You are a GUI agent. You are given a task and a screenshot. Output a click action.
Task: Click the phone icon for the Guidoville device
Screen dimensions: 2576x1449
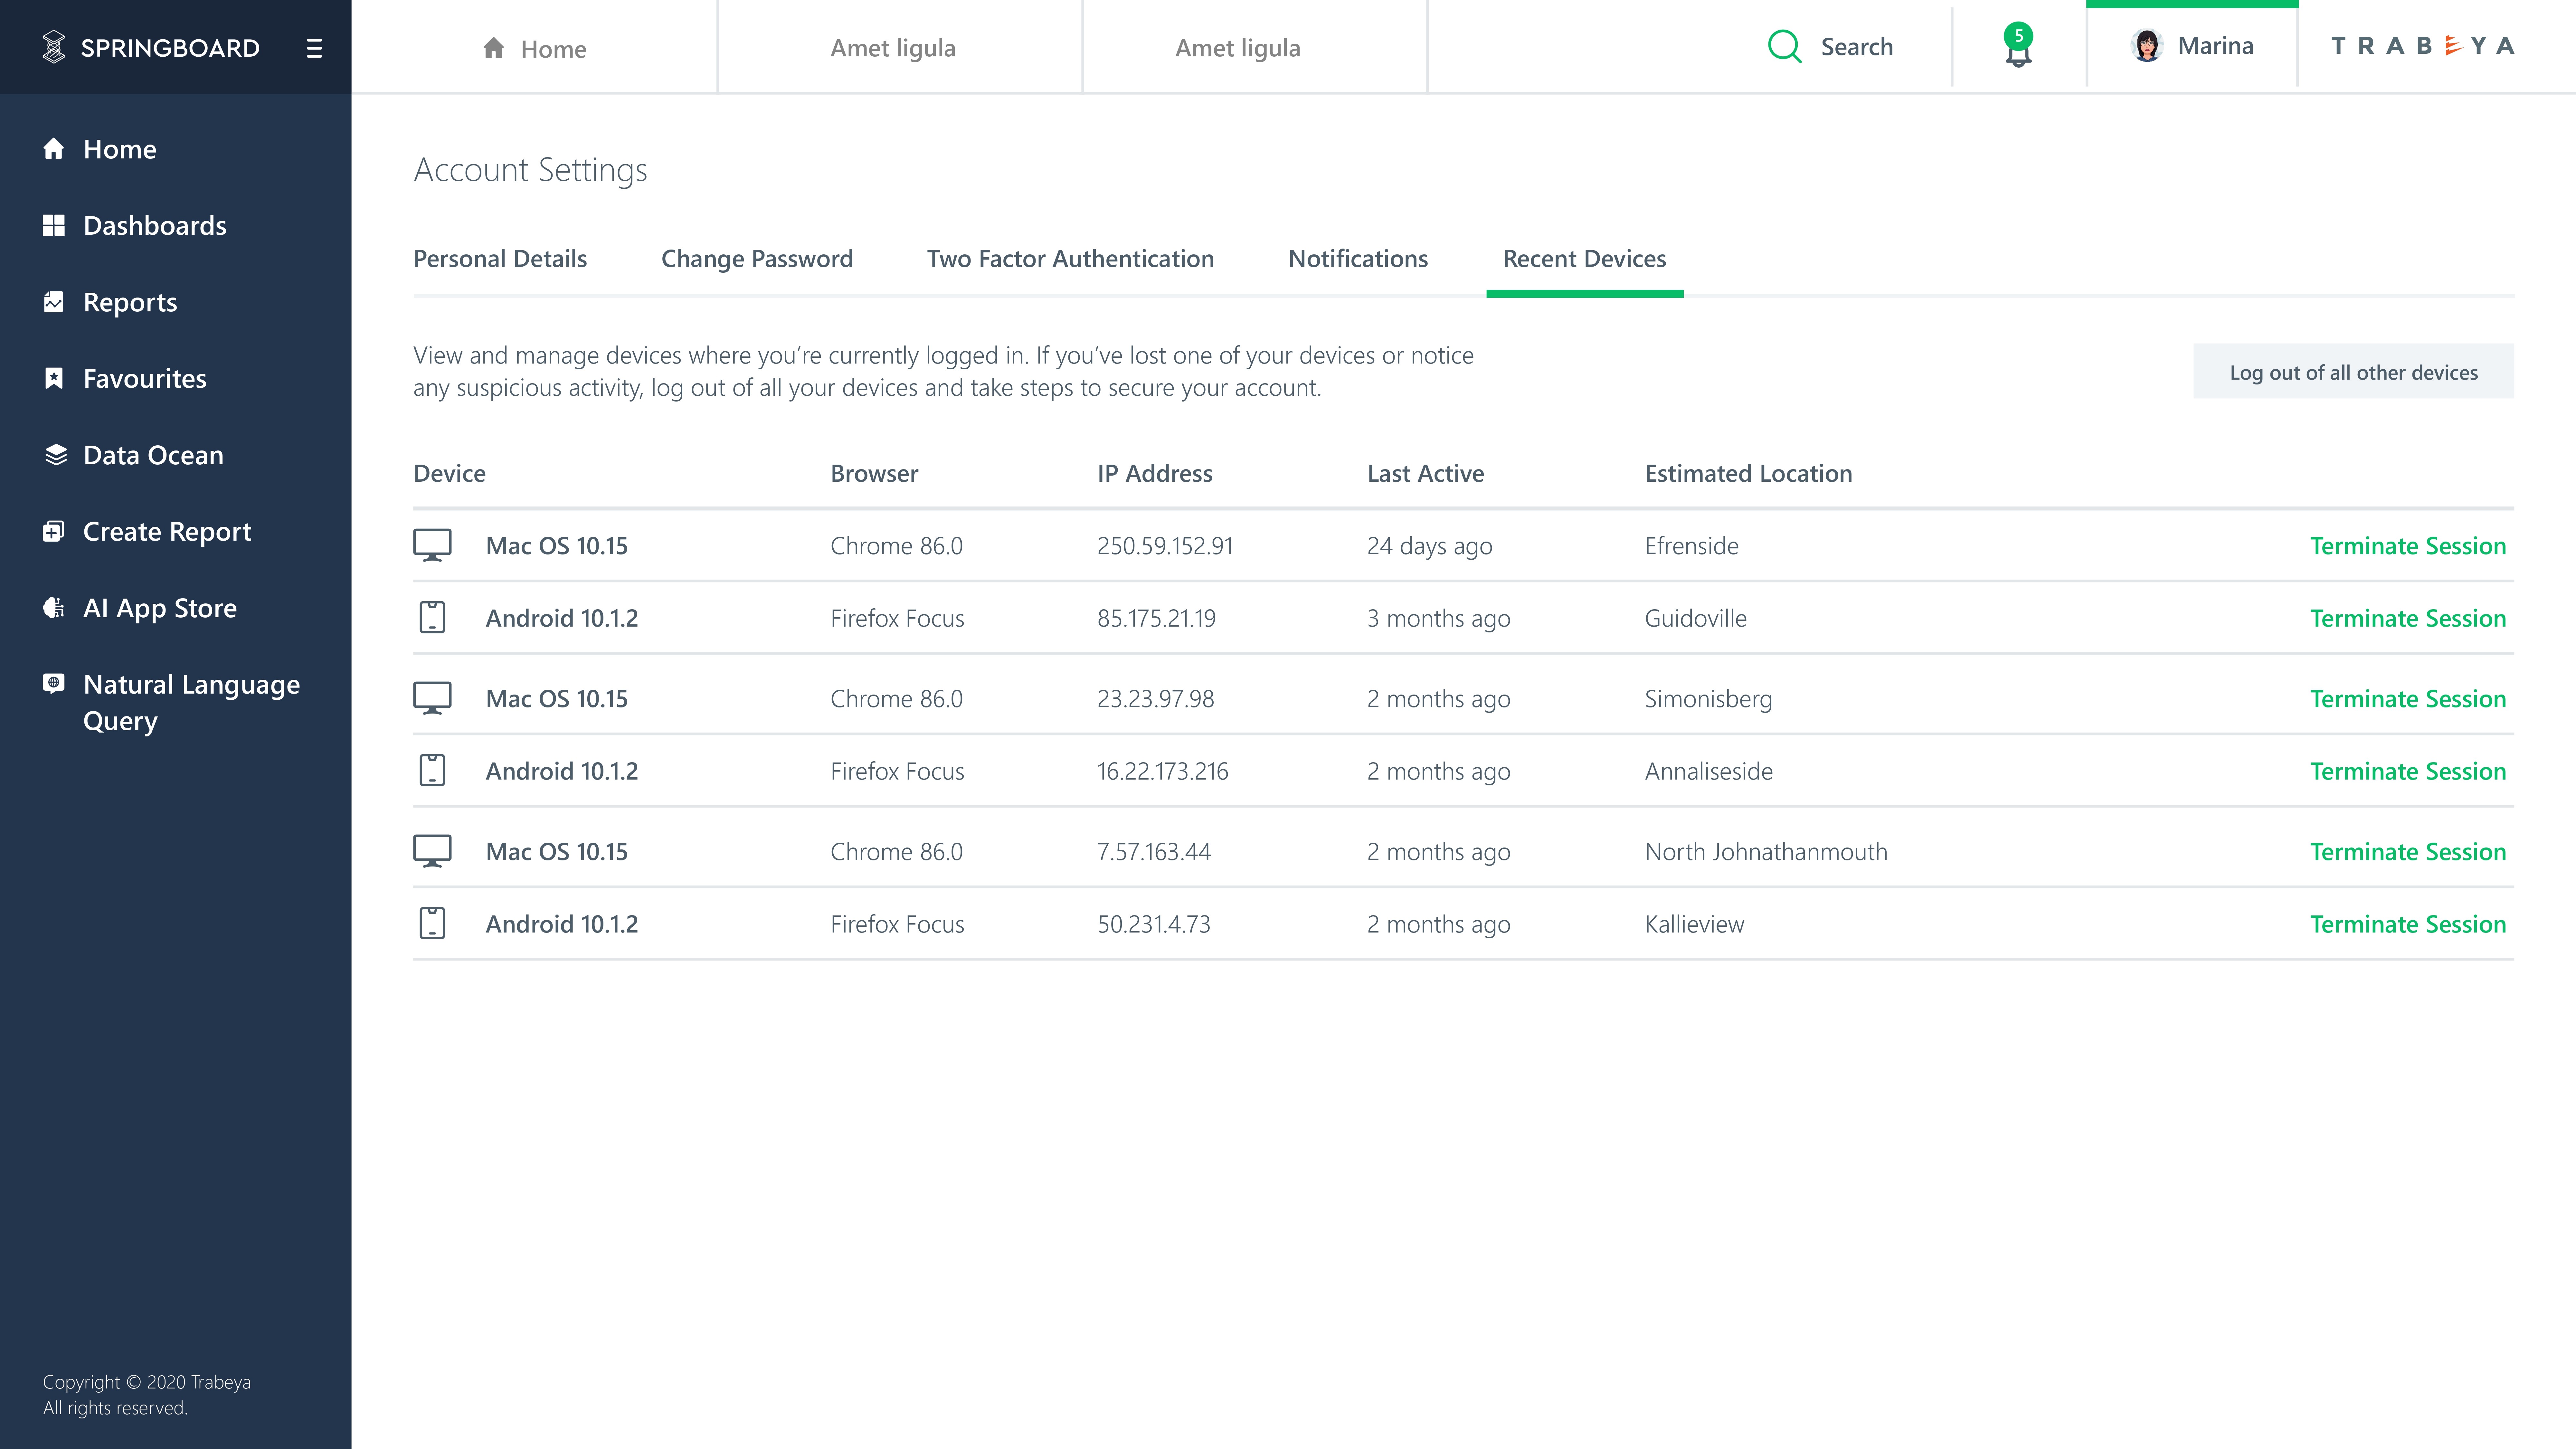[x=432, y=617]
